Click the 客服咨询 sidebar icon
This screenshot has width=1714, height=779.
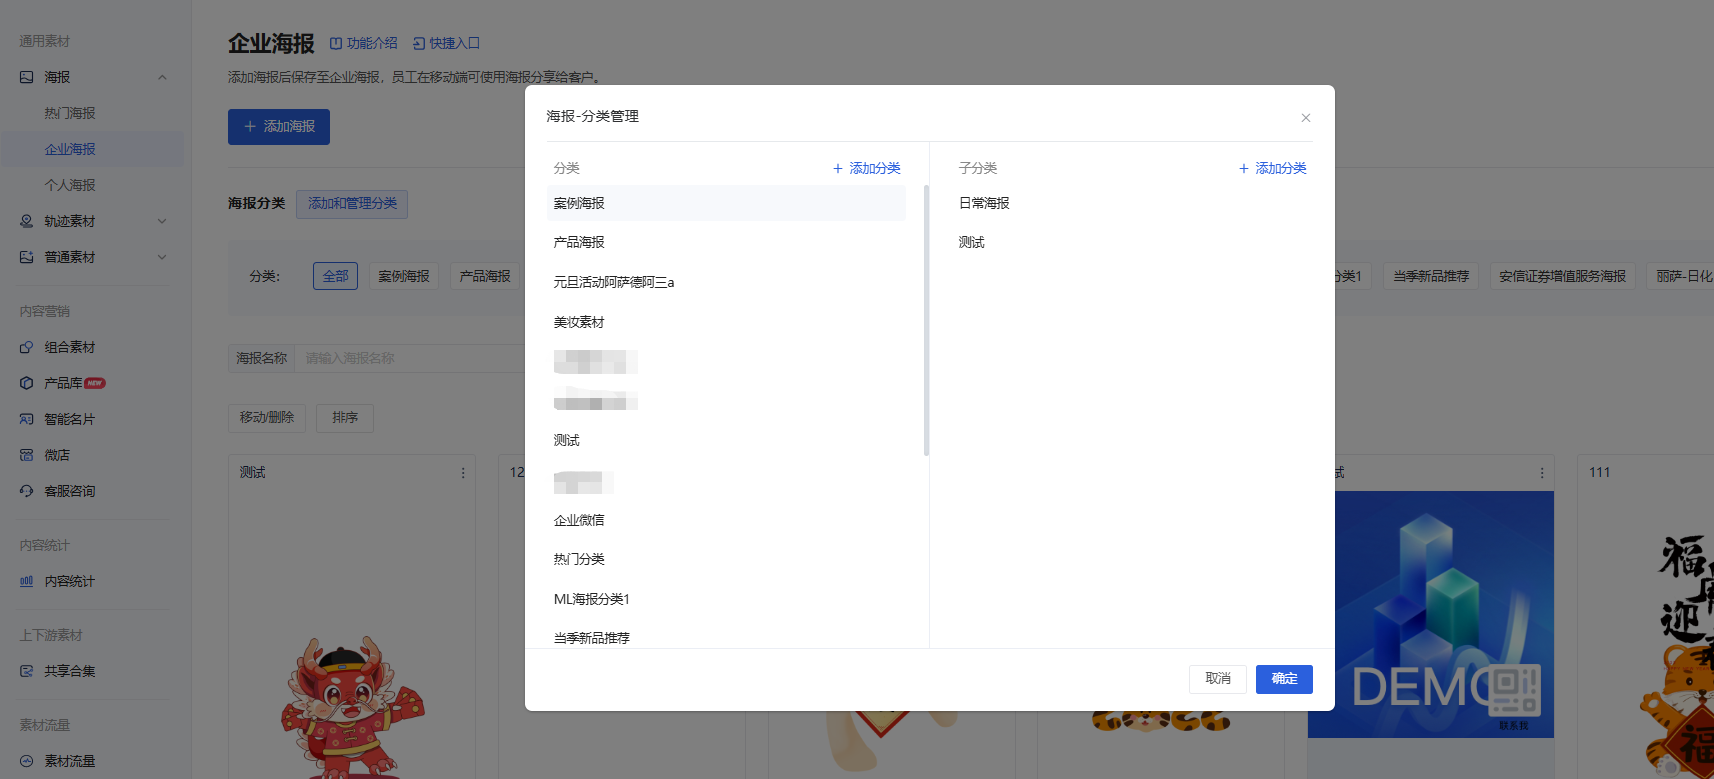pyautogui.click(x=27, y=491)
